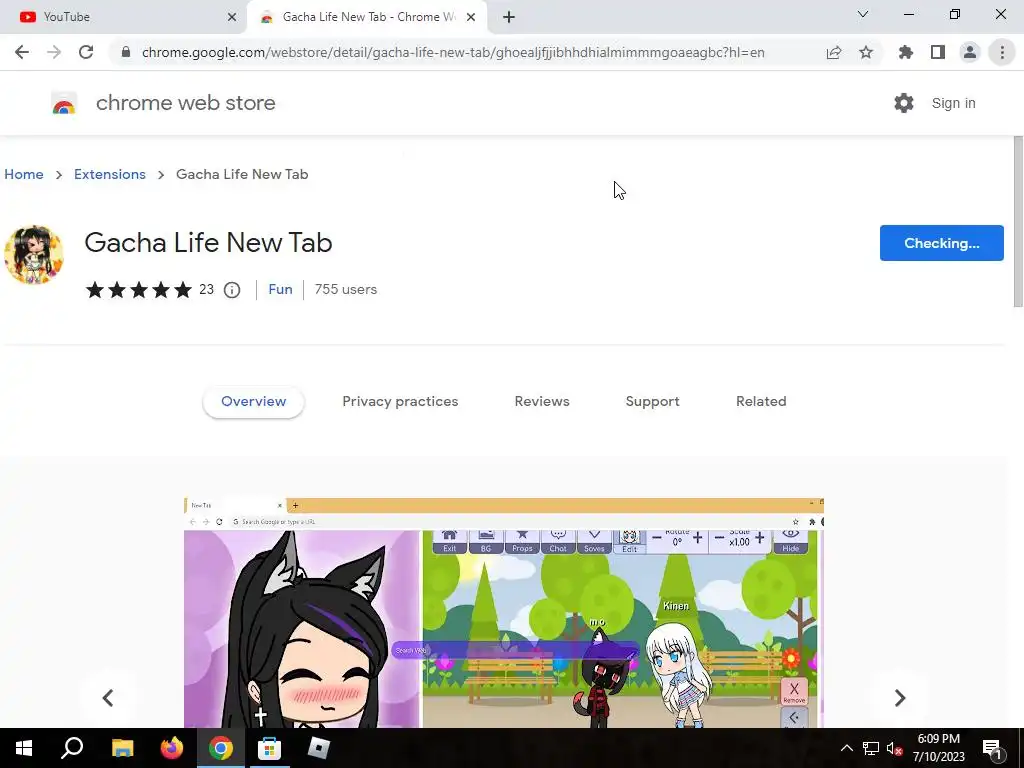Image resolution: width=1024 pixels, height=768 pixels.
Task: Open Microsoft Store from taskbar
Action: point(269,748)
